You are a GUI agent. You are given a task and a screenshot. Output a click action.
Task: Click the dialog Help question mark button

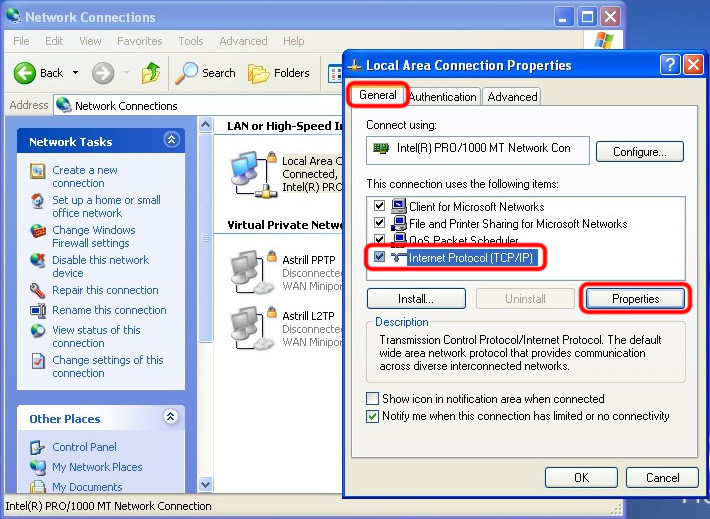pyautogui.click(x=670, y=65)
